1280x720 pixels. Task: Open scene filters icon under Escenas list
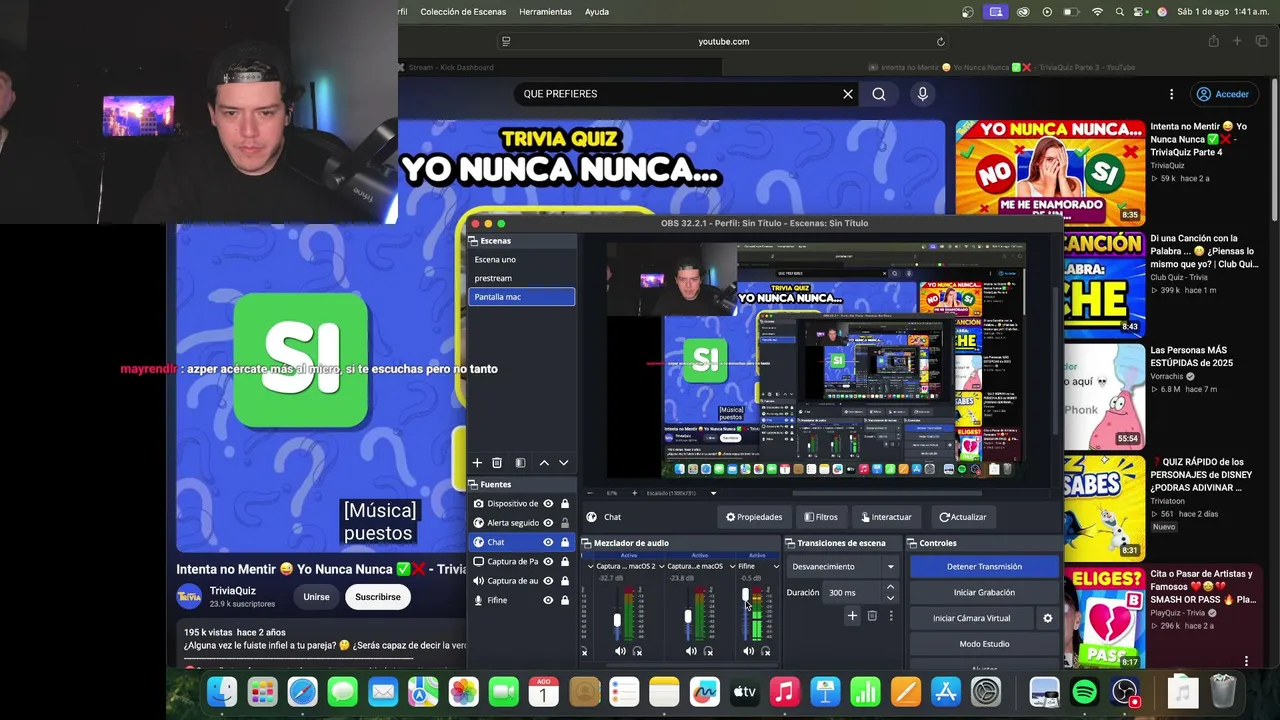pos(520,463)
